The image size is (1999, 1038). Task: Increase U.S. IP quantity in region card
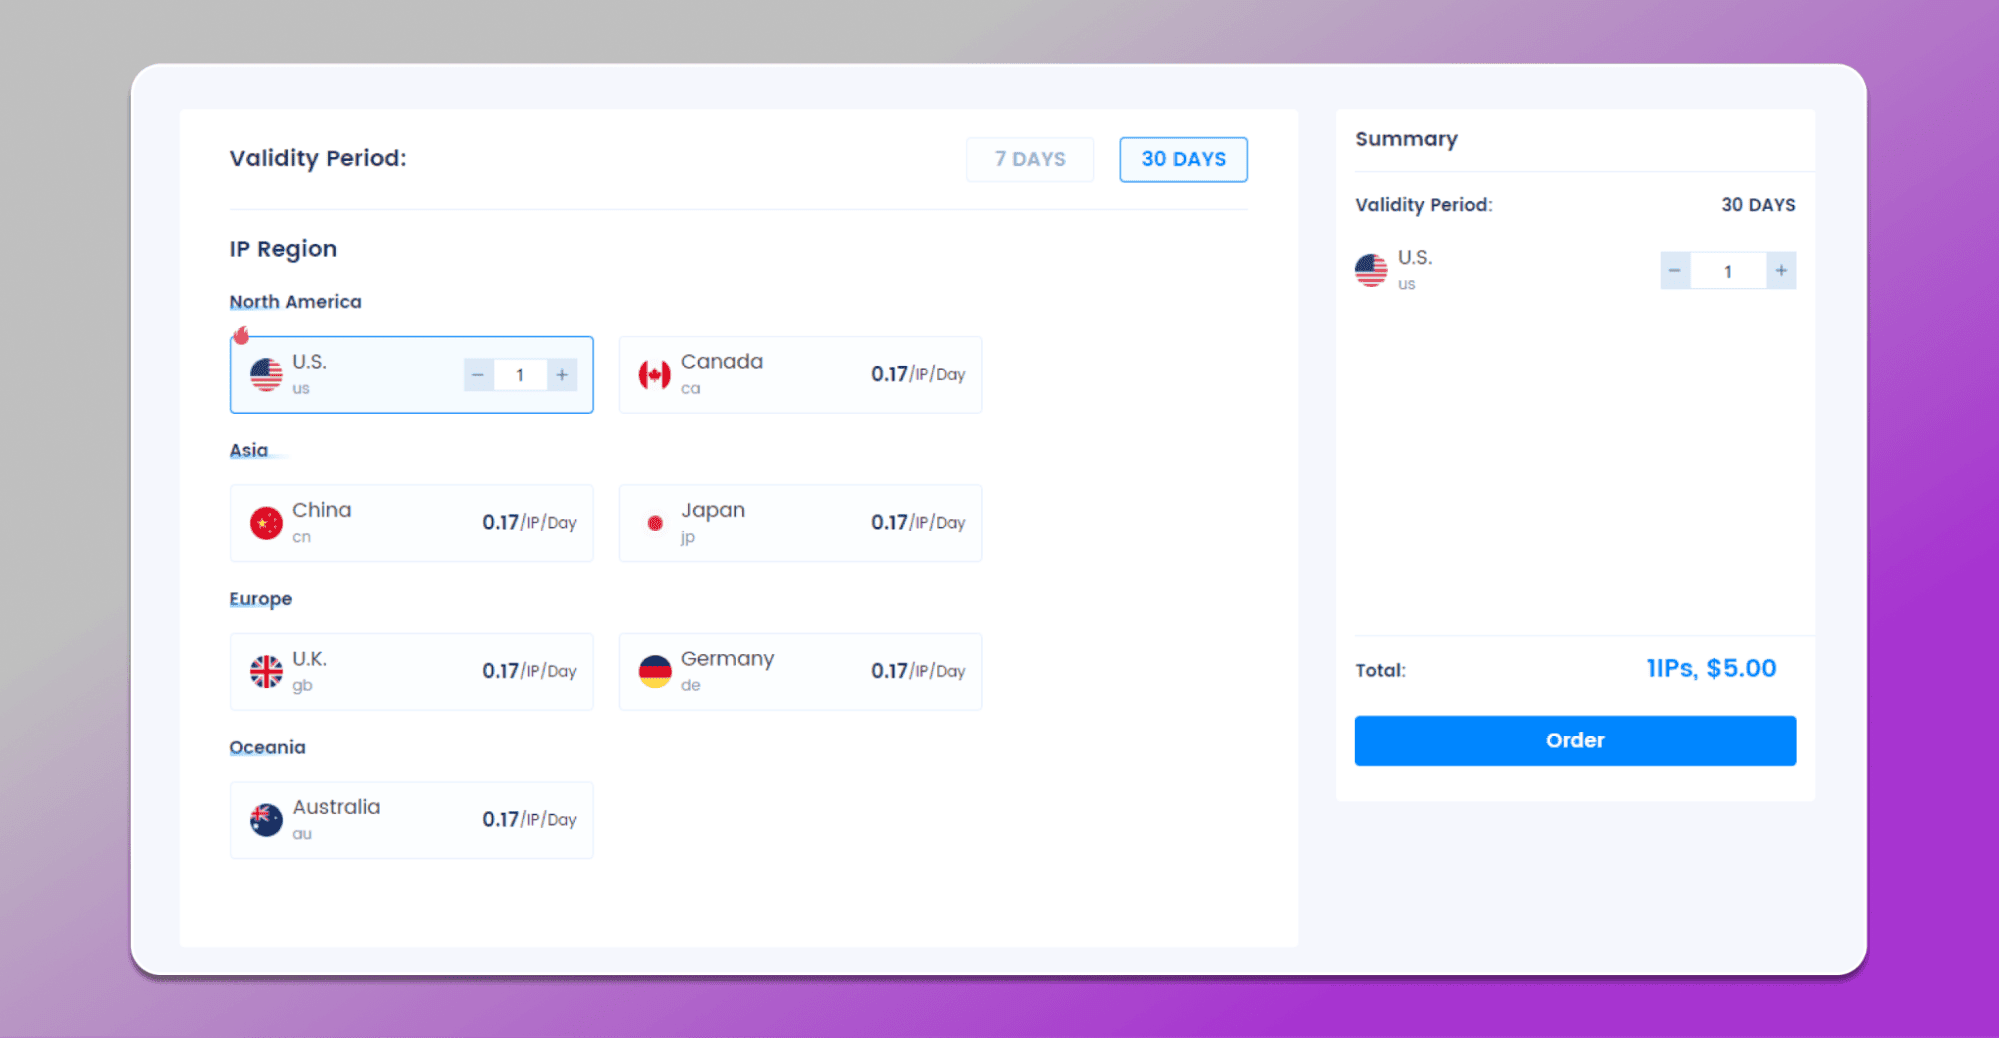(x=562, y=375)
